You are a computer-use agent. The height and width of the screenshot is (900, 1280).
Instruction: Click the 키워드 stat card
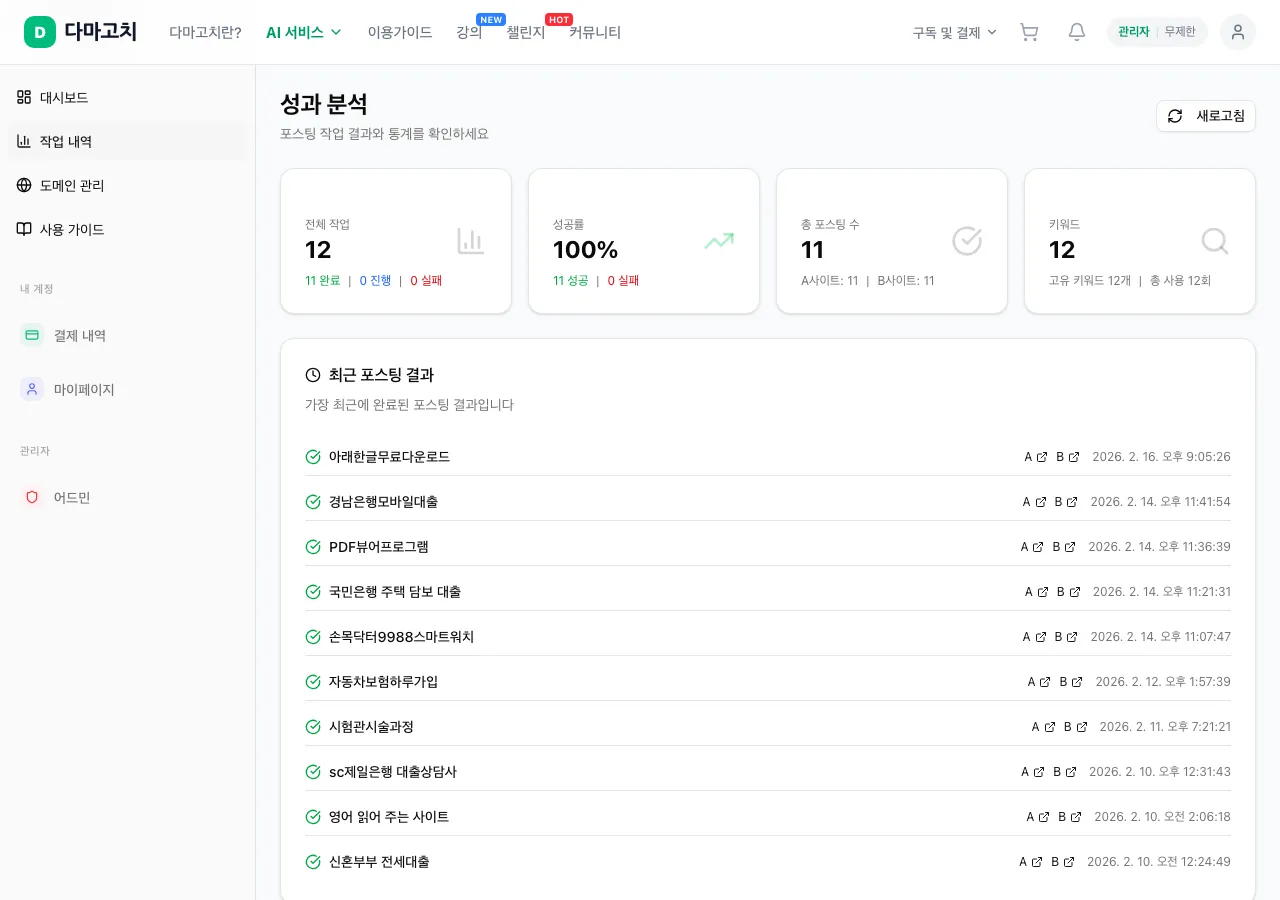1140,241
